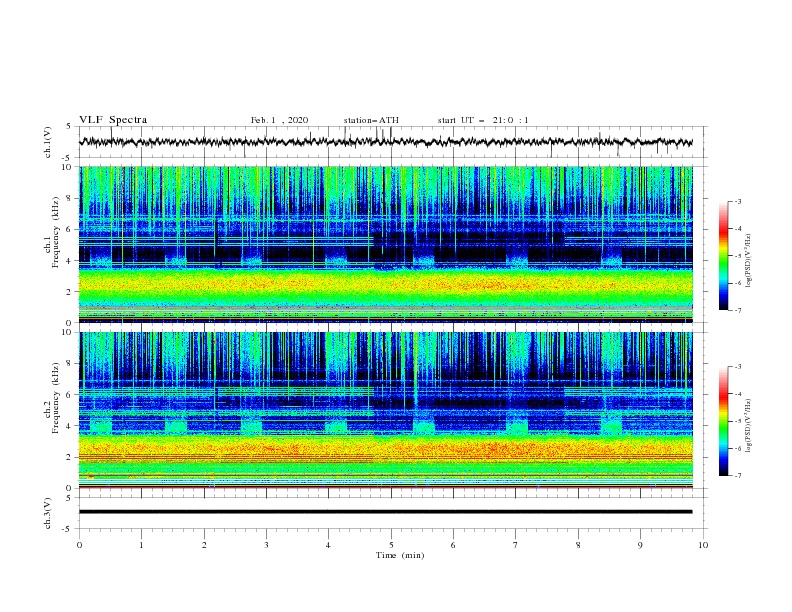This screenshot has height=612, width=792.
Task: Click the 'start UT = 21:0 :1' label
Action: coord(483,120)
